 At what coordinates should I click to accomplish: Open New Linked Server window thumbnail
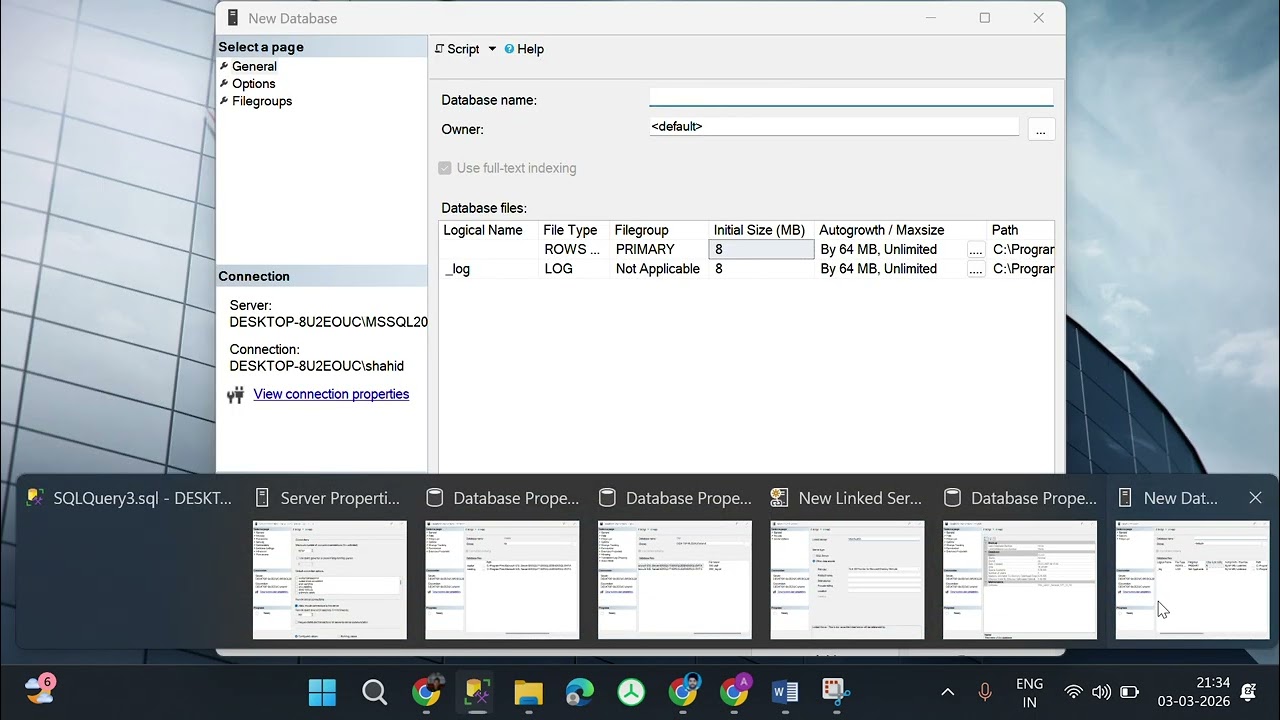(847, 580)
